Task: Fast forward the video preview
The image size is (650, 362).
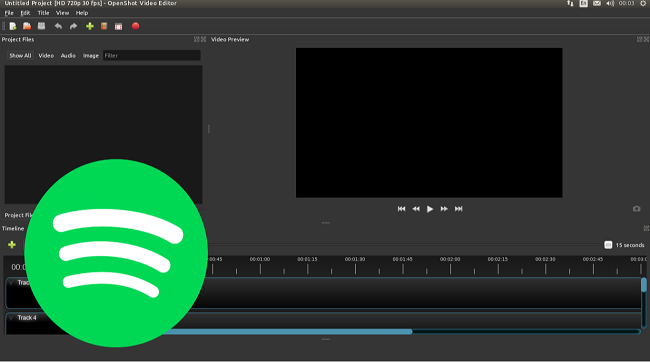Action: pyautogui.click(x=444, y=209)
